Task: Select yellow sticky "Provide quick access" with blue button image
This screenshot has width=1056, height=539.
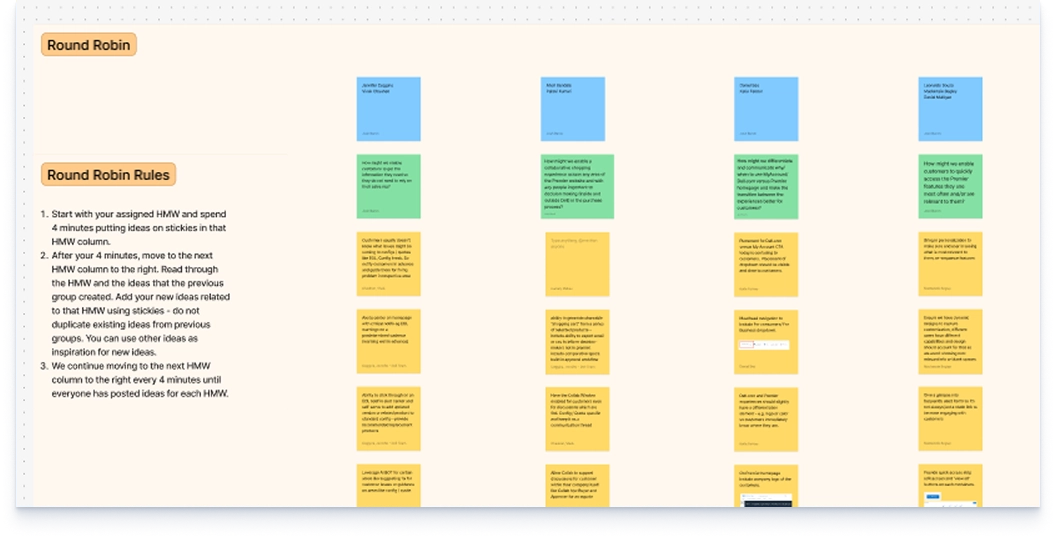Action: (950, 486)
